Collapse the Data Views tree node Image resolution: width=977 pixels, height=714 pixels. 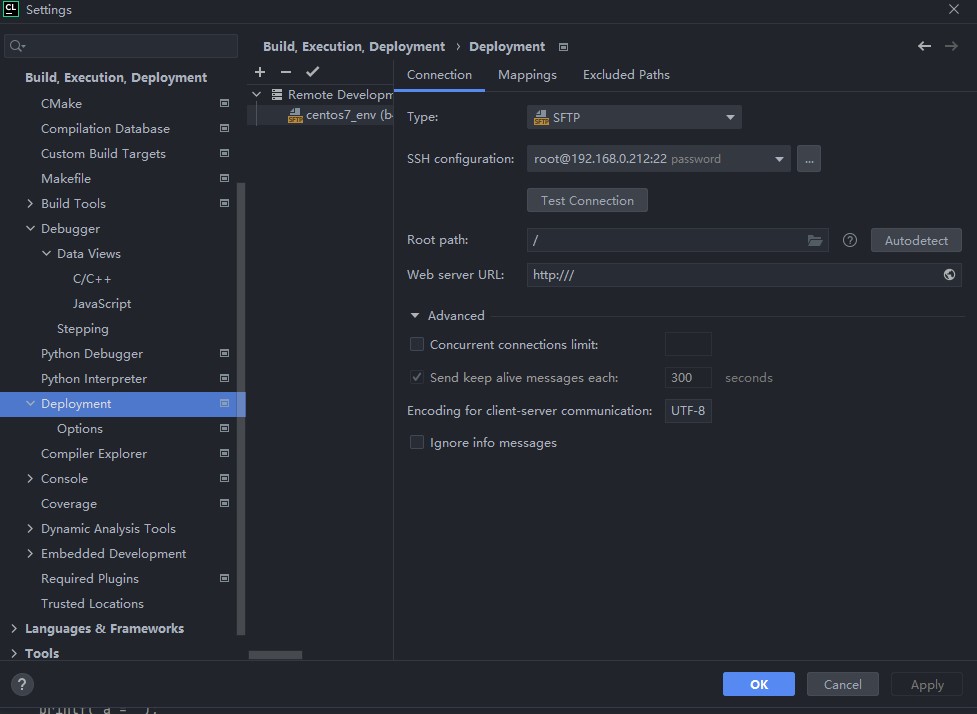(46, 254)
